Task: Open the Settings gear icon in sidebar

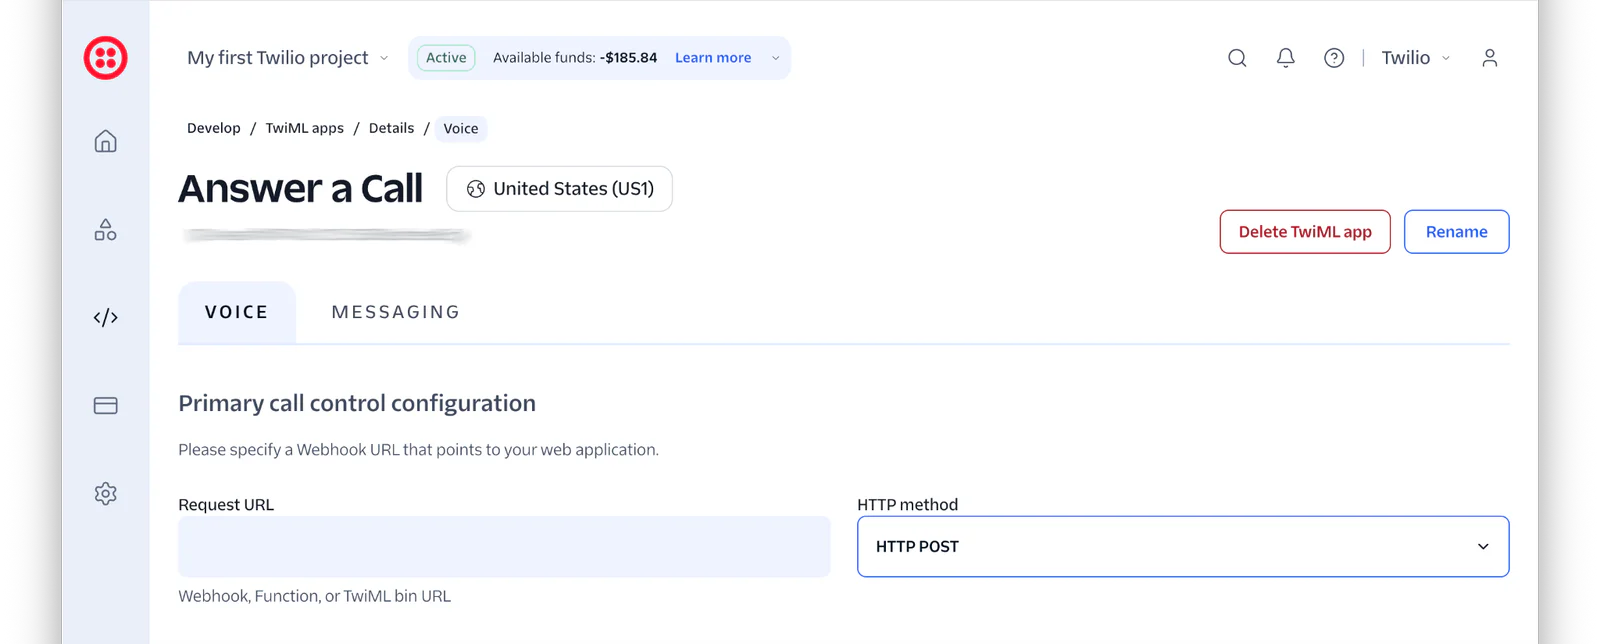Action: (x=105, y=494)
